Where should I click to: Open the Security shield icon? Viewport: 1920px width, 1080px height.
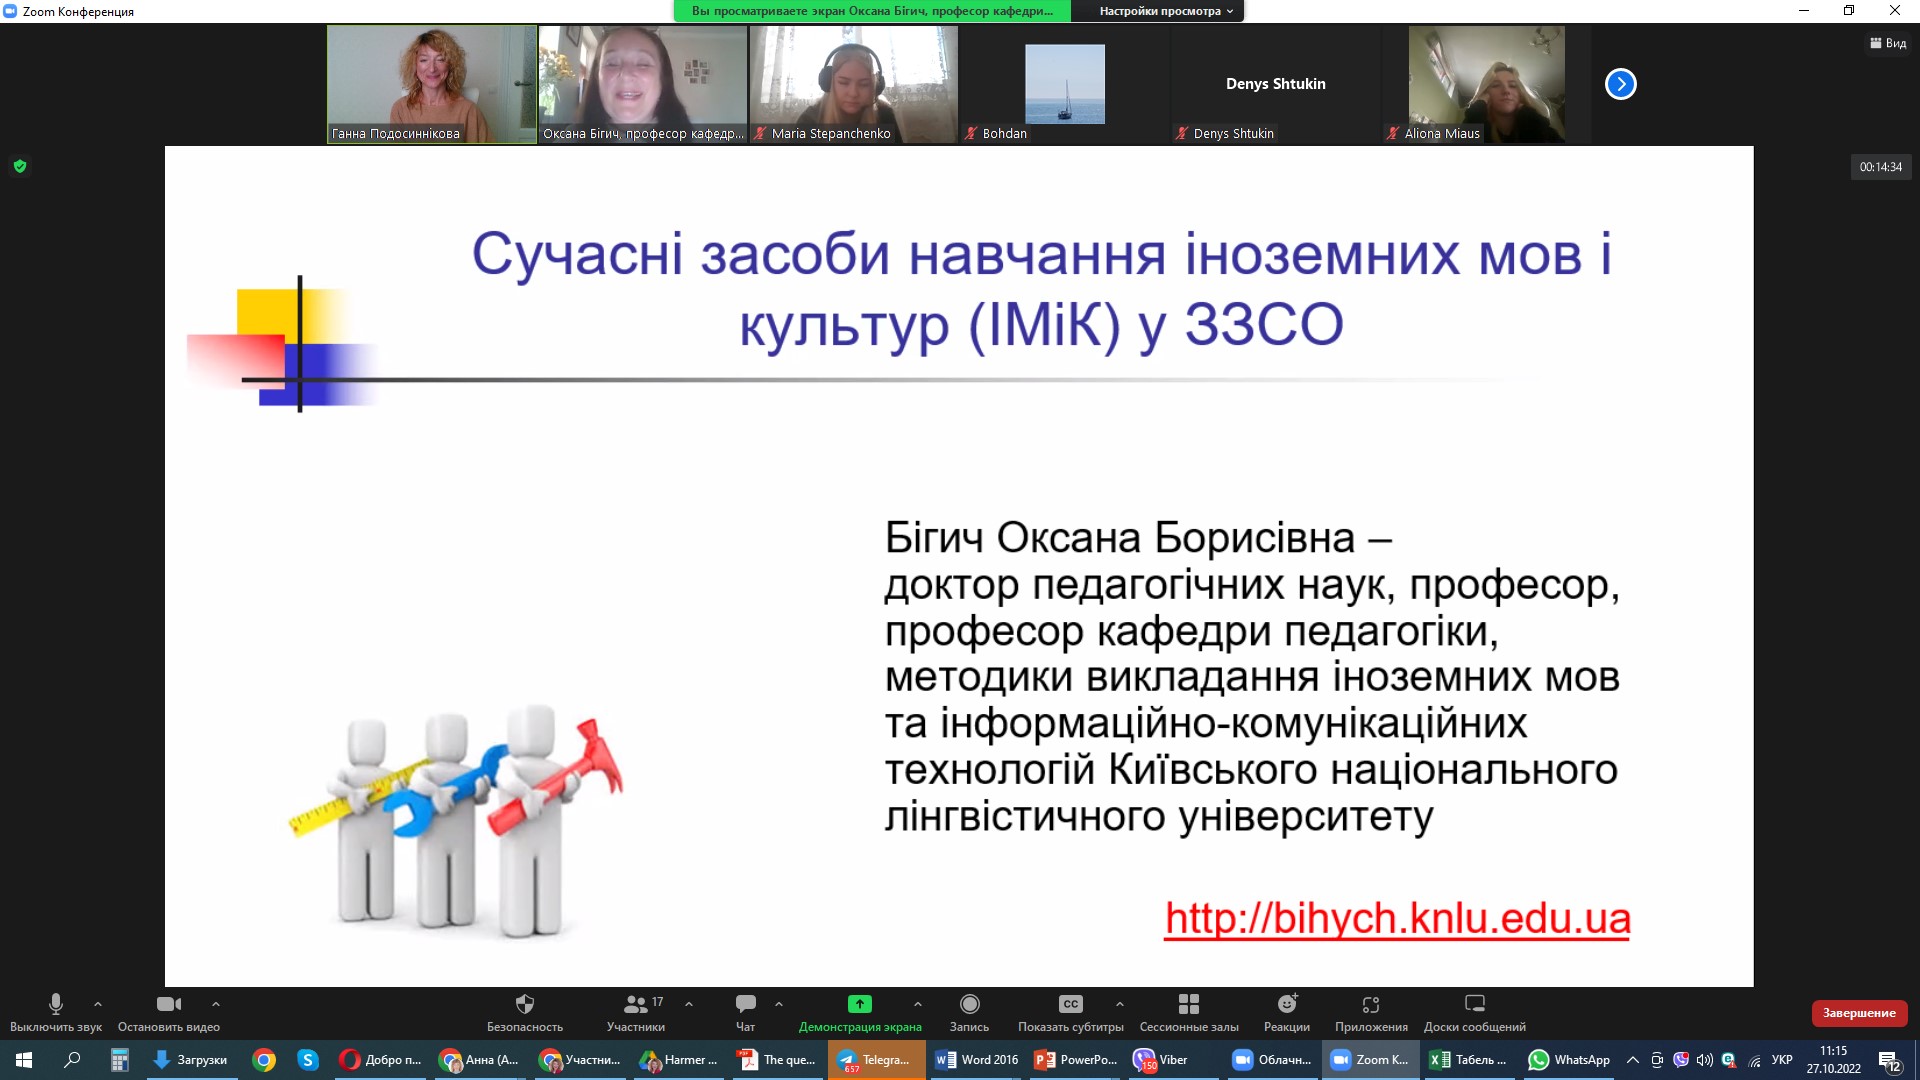point(524,1004)
